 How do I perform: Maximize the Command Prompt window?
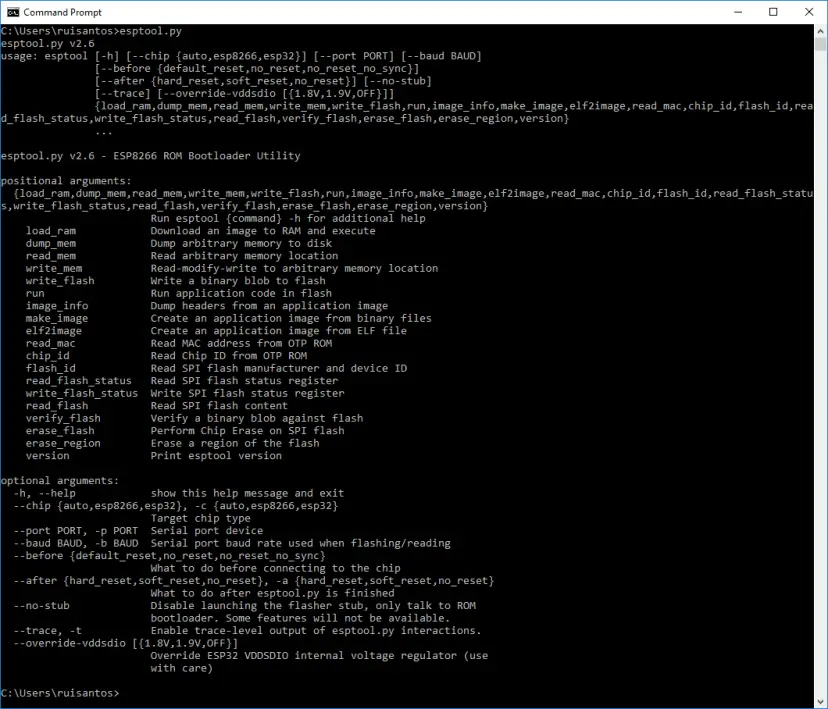click(773, 12)
